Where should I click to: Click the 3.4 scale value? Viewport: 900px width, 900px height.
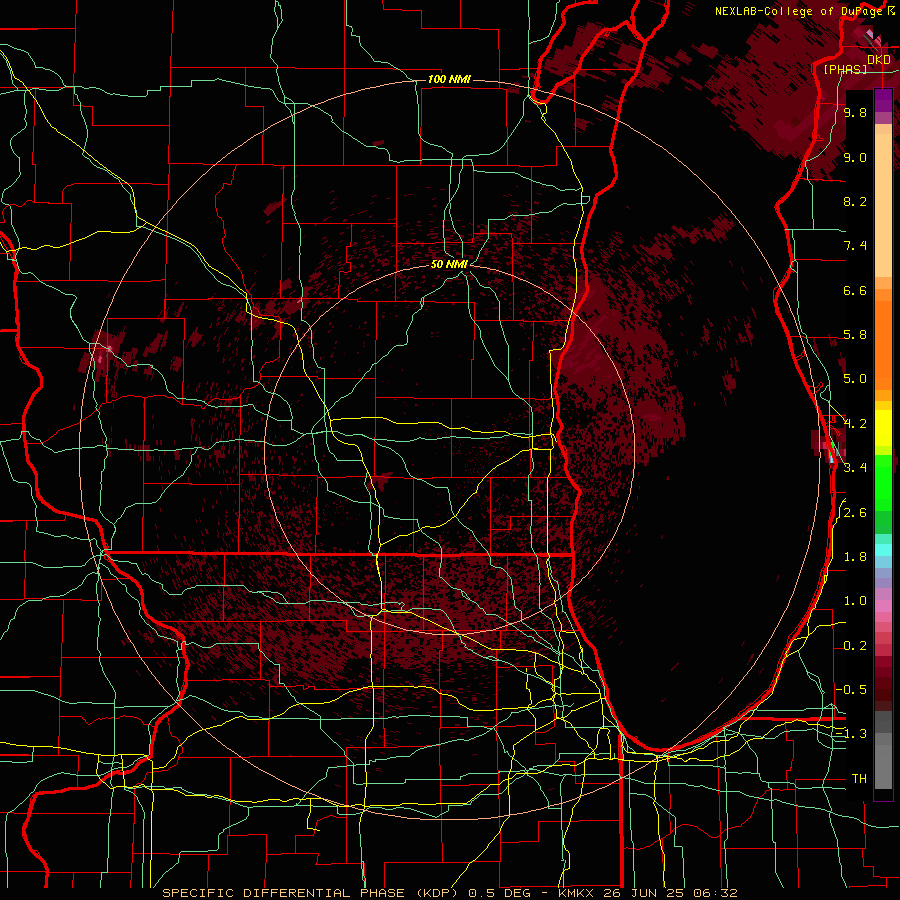pyautogui.click(x=855, y=468)
